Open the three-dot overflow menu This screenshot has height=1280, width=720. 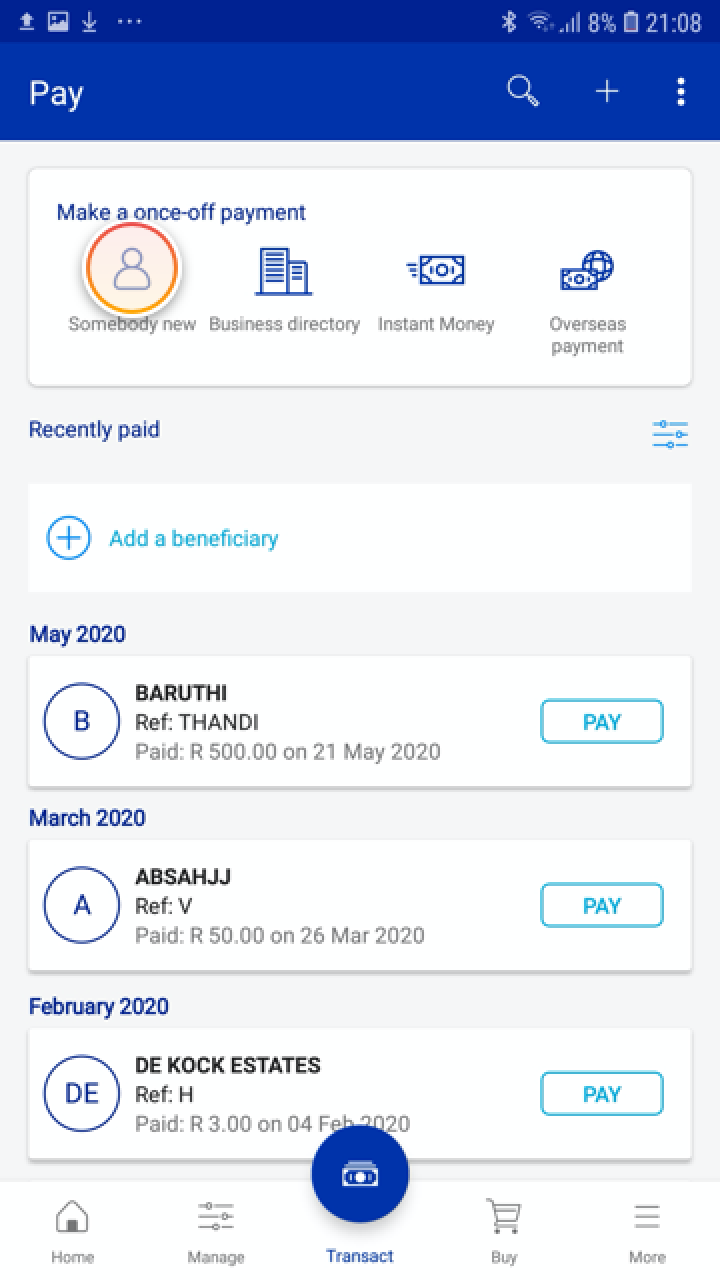click(x=681, y=92)
